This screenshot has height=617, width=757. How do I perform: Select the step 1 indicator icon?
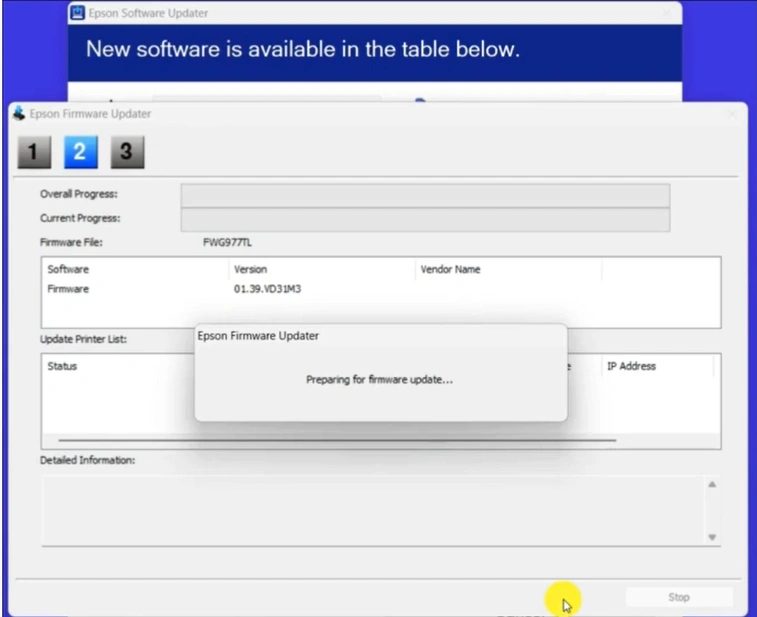click(x=36, y=151)
